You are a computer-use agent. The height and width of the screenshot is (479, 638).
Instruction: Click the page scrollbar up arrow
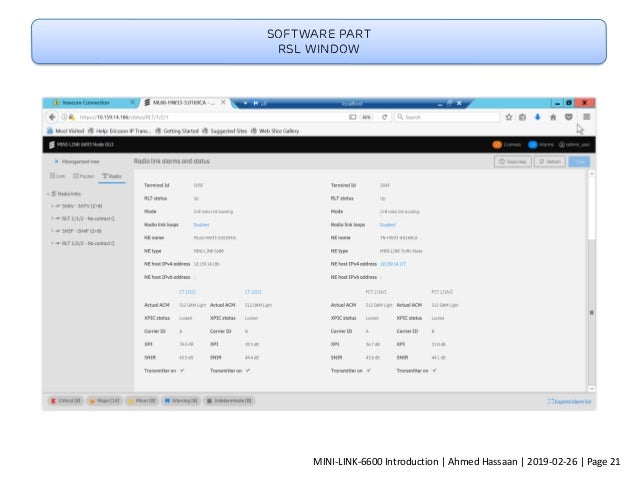592,174
